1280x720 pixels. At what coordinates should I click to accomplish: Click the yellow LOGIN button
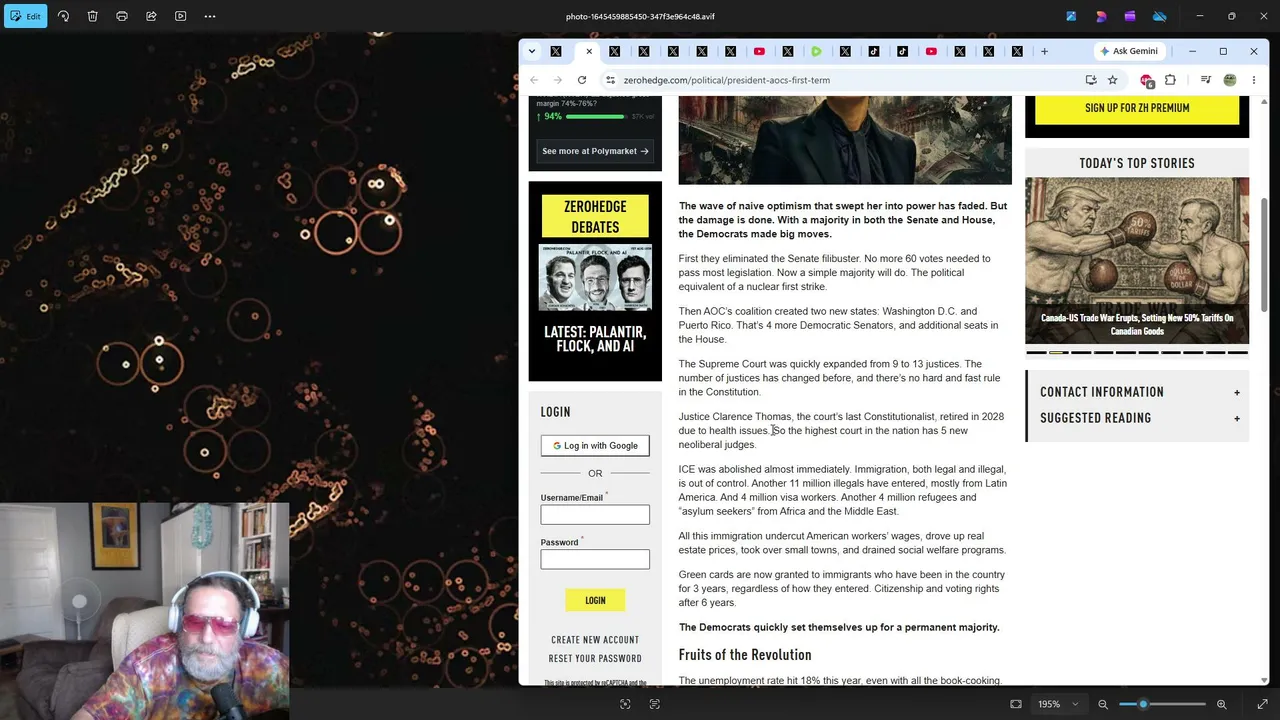595,600
